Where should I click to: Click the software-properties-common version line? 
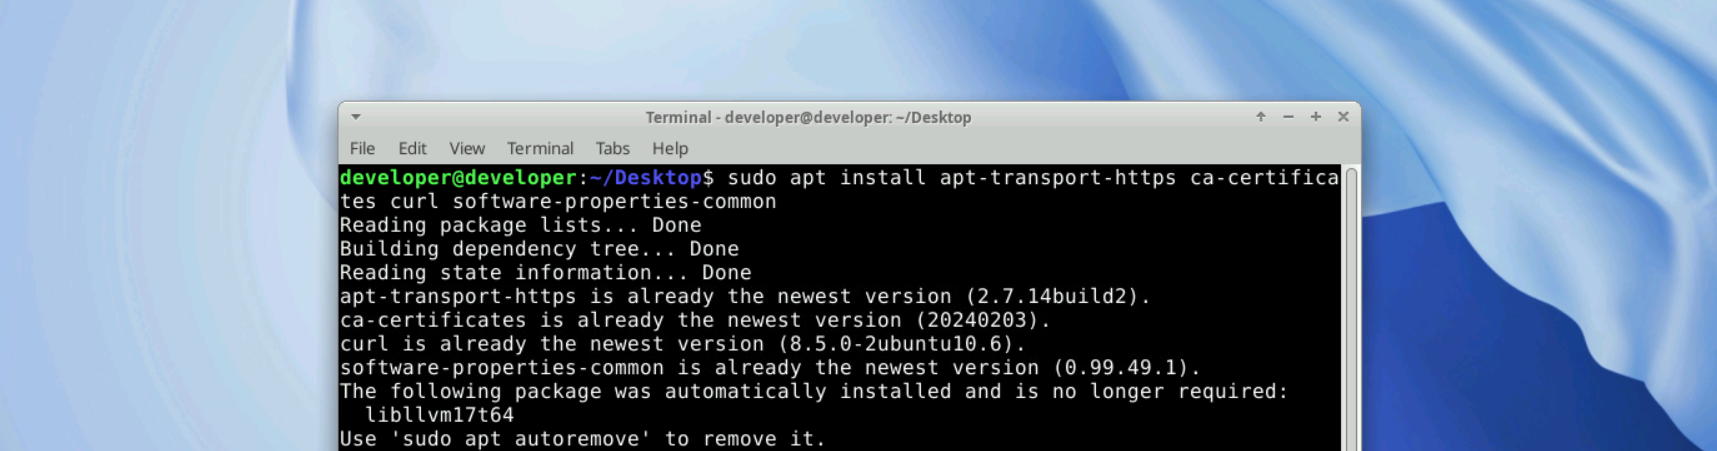click(x=770, y=368)
